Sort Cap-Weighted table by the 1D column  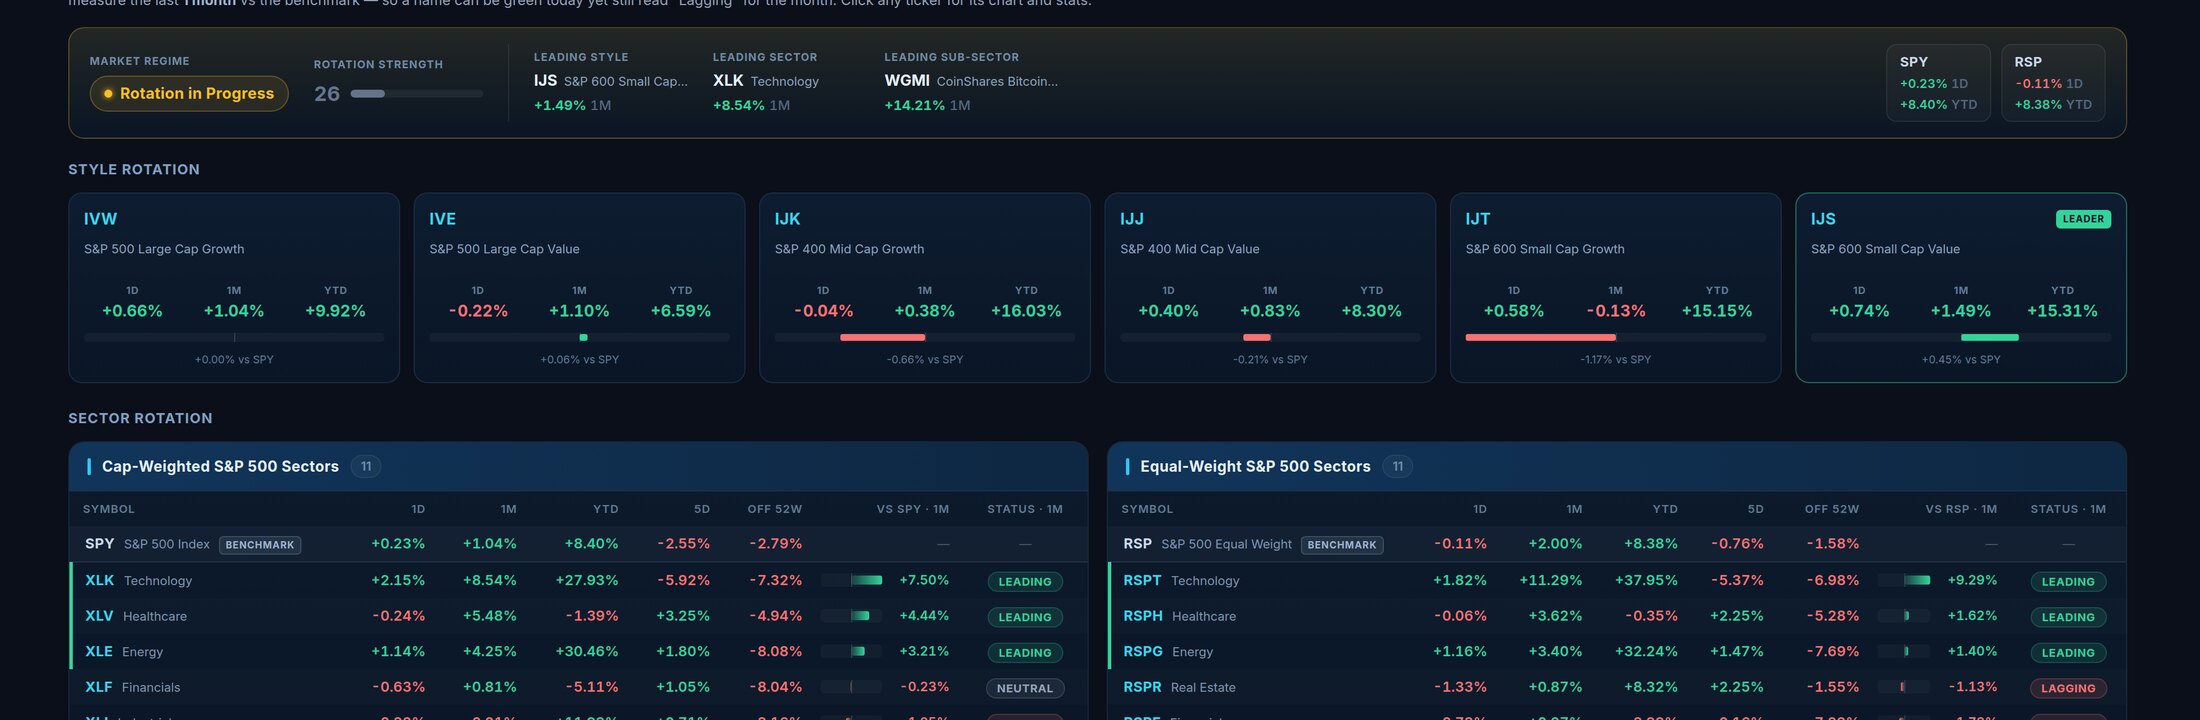point(418,509)
